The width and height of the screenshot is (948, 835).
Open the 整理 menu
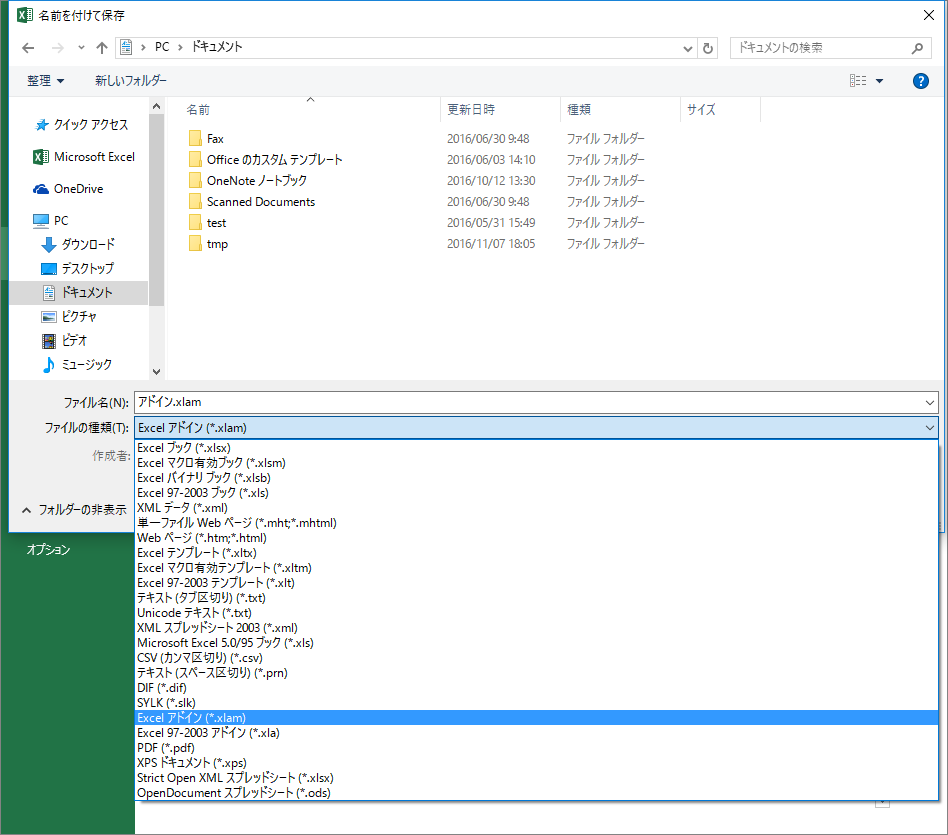pos(45,80)
